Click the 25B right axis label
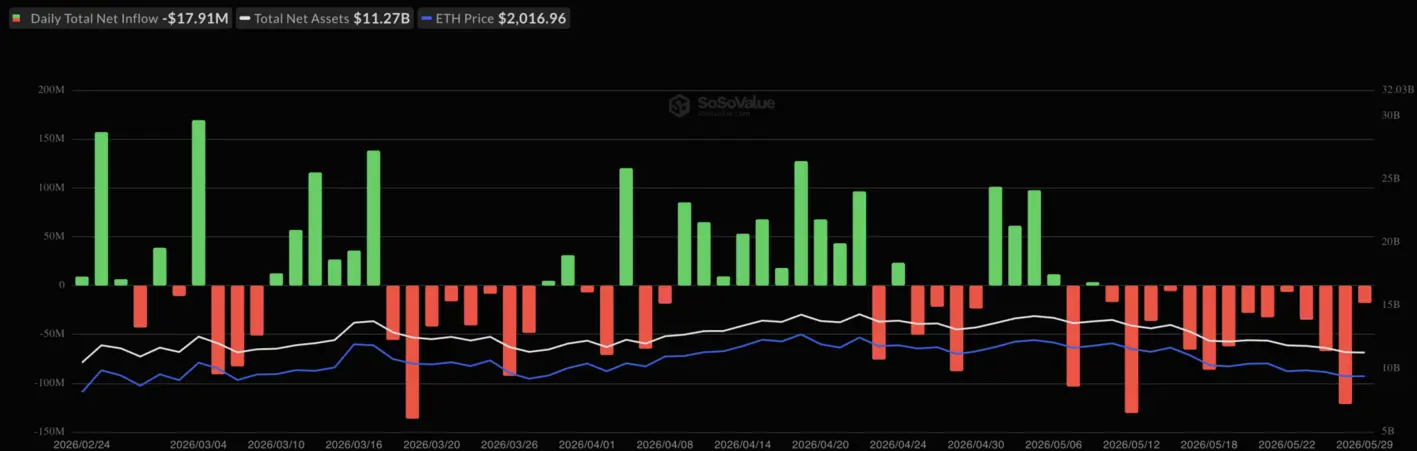The height and width of the screenshot is (451, 1417). 1391,178
